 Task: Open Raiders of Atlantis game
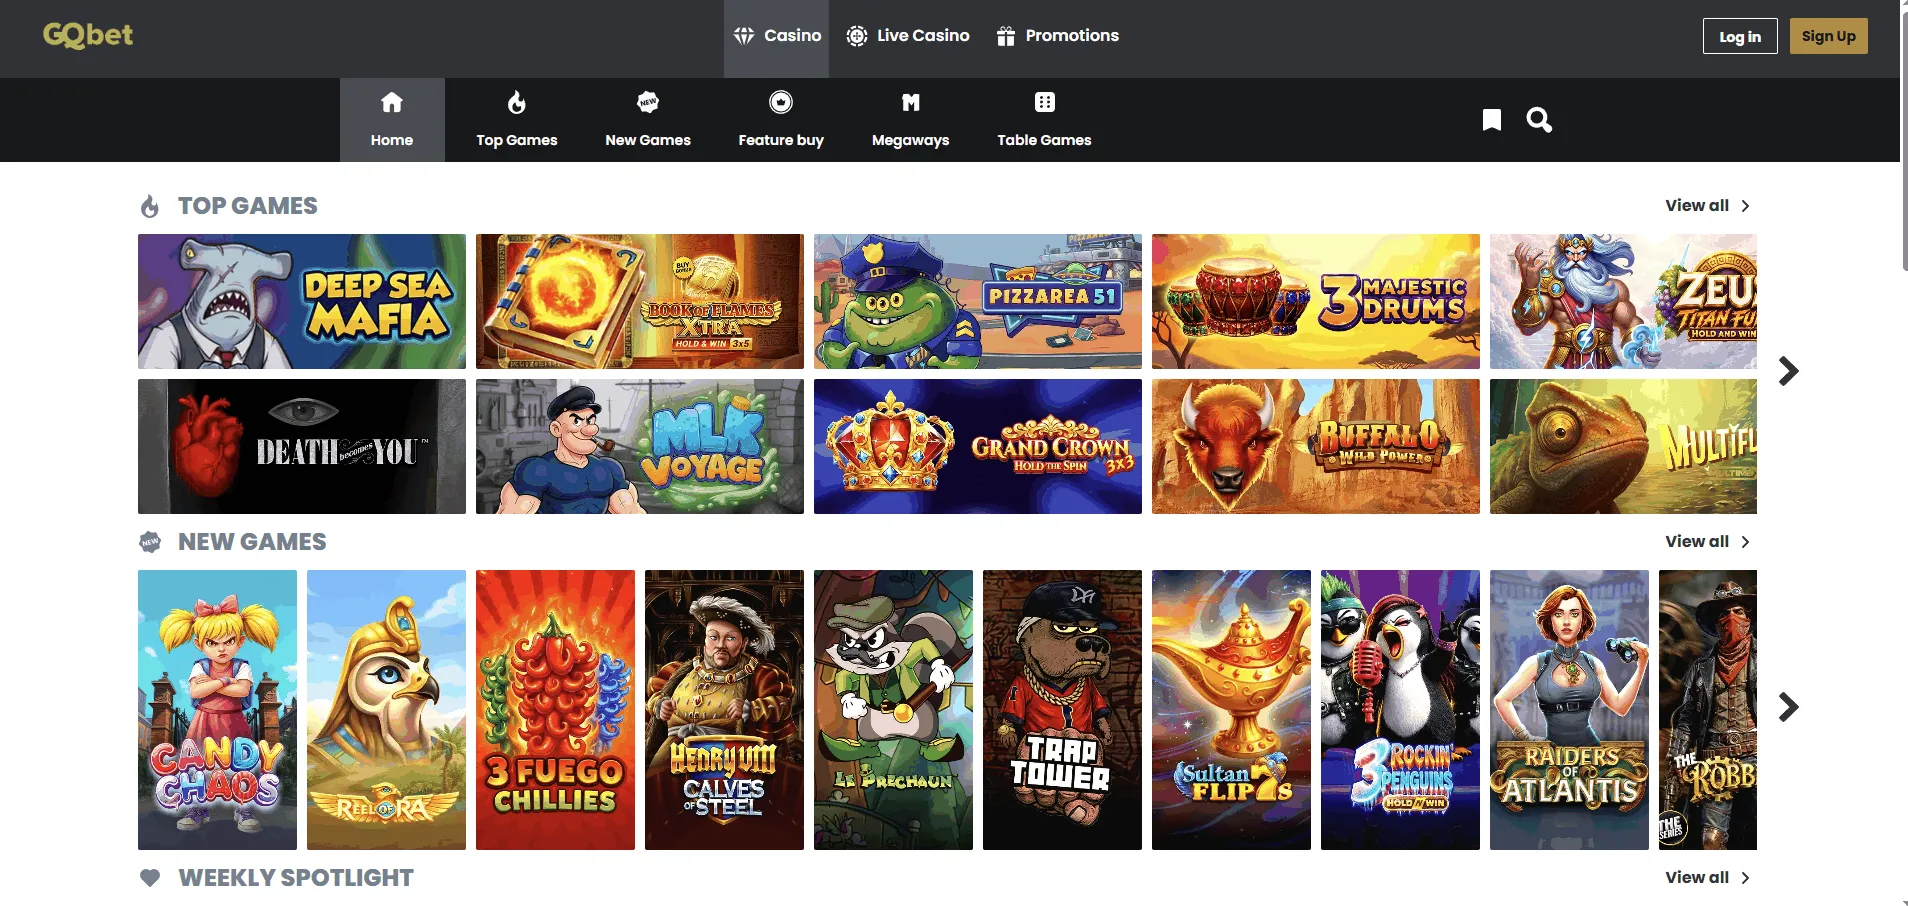tap(1569, 710)
